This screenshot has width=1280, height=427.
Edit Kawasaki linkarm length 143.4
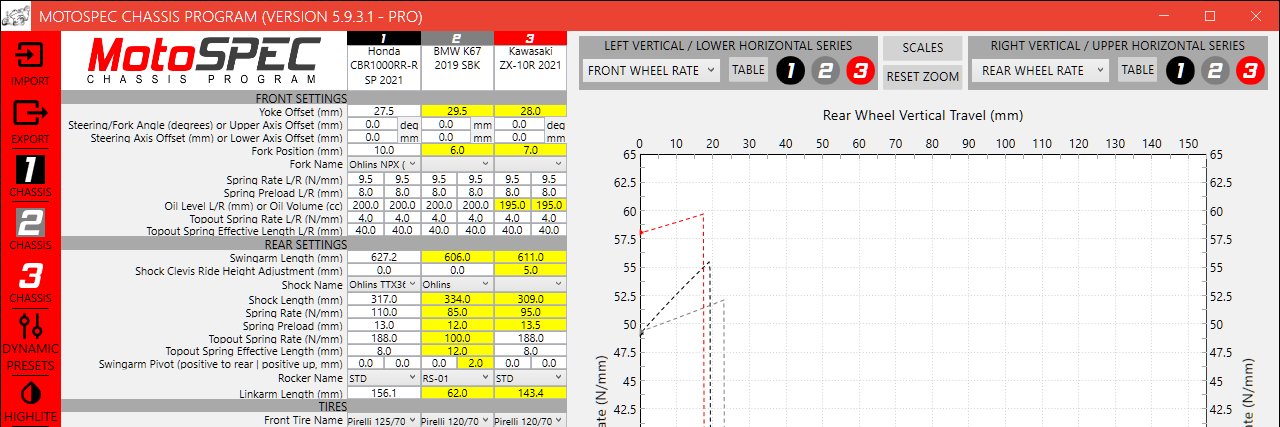point(530,394)
